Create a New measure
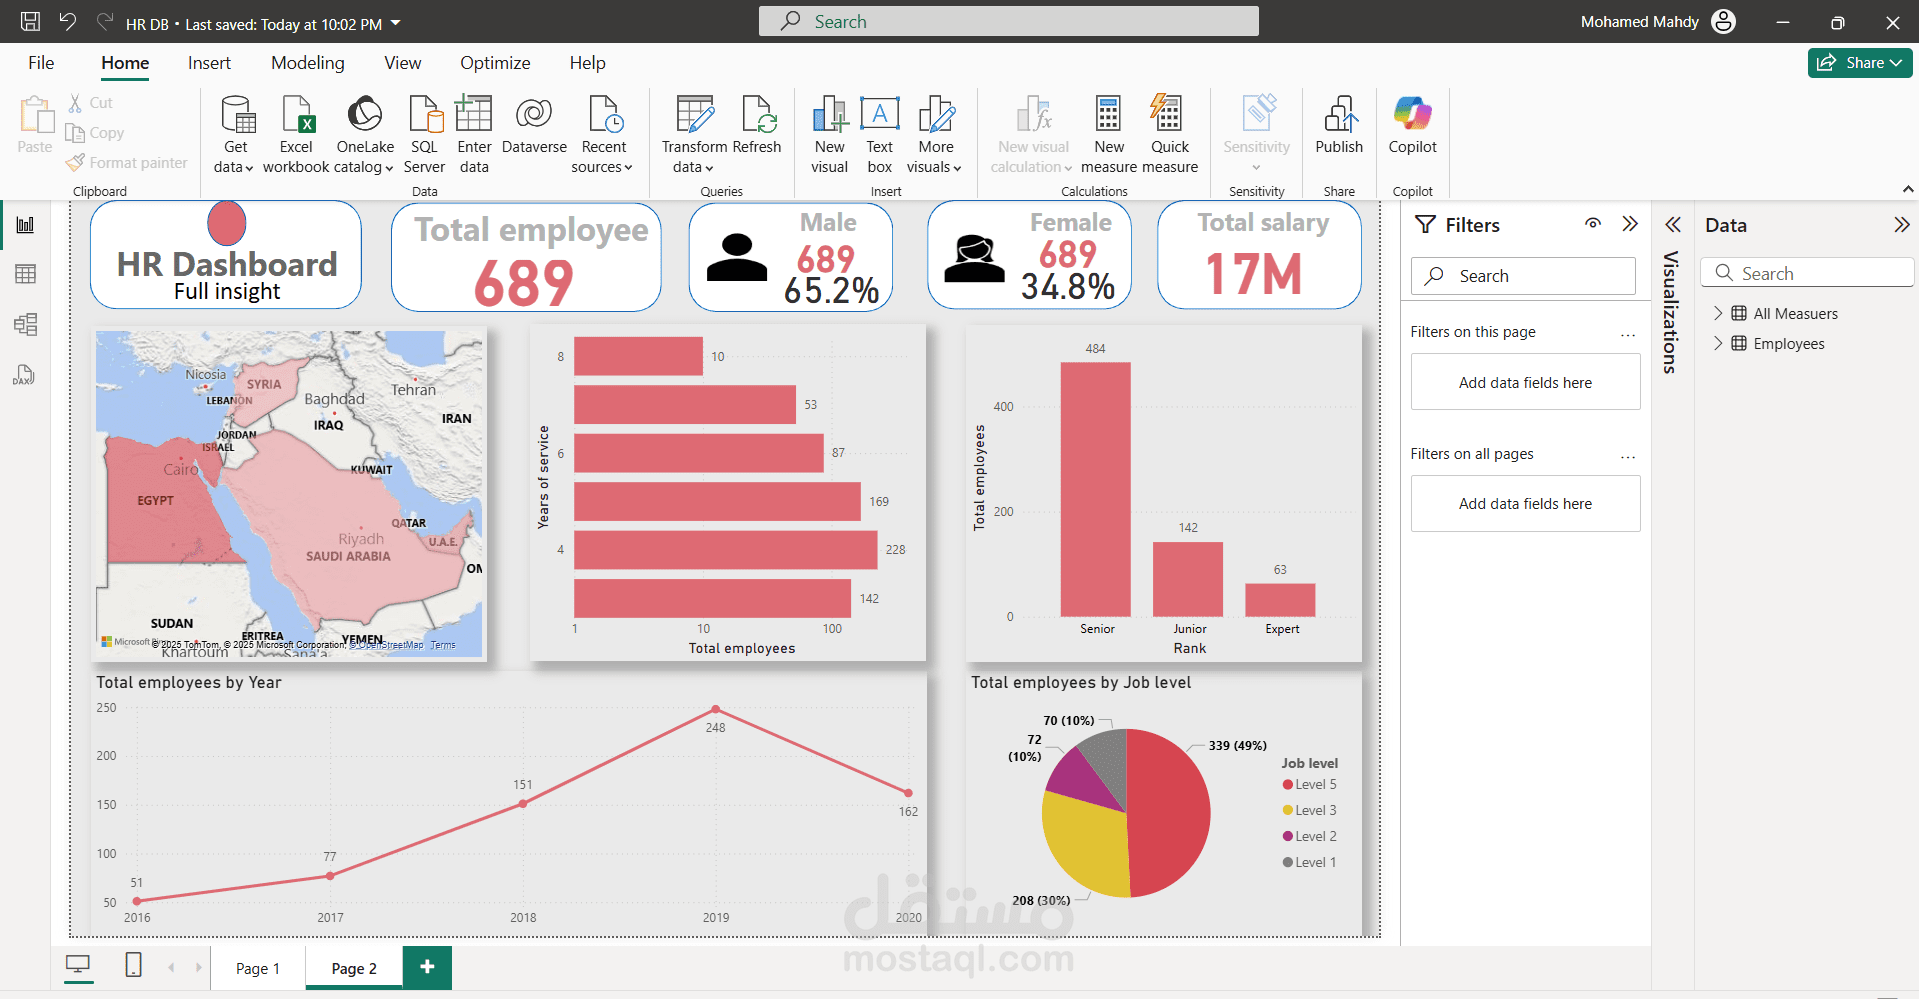The height and width of the screenshot is (999, 1919). [x=1109, y=135]
